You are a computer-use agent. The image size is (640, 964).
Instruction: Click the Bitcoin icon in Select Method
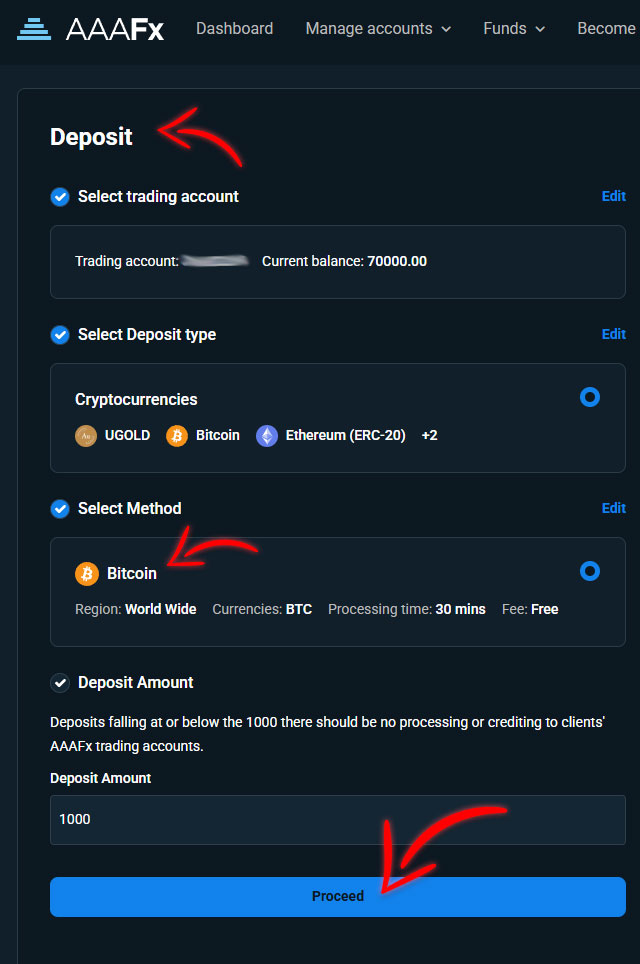[x=87, y=574]
